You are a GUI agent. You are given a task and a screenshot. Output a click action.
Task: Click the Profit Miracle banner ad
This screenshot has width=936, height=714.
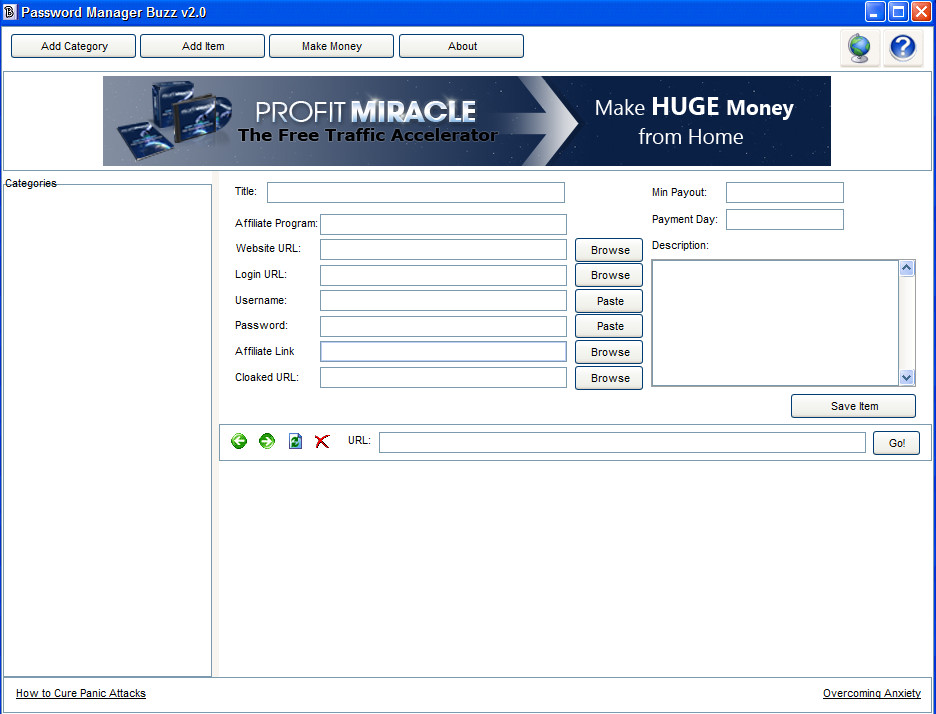467,121
